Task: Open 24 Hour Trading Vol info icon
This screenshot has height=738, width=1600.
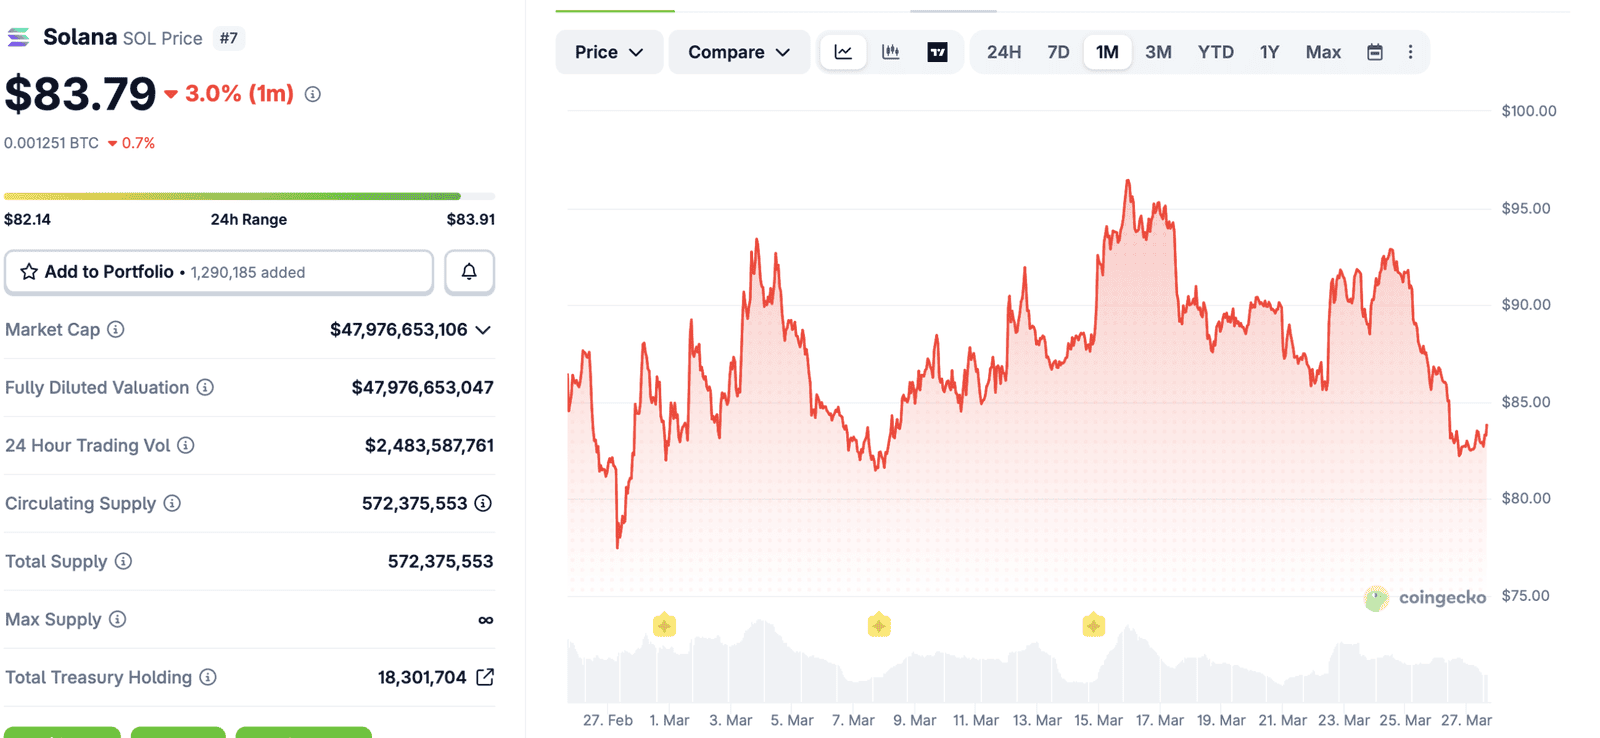Action: click(x=186, y=445)
